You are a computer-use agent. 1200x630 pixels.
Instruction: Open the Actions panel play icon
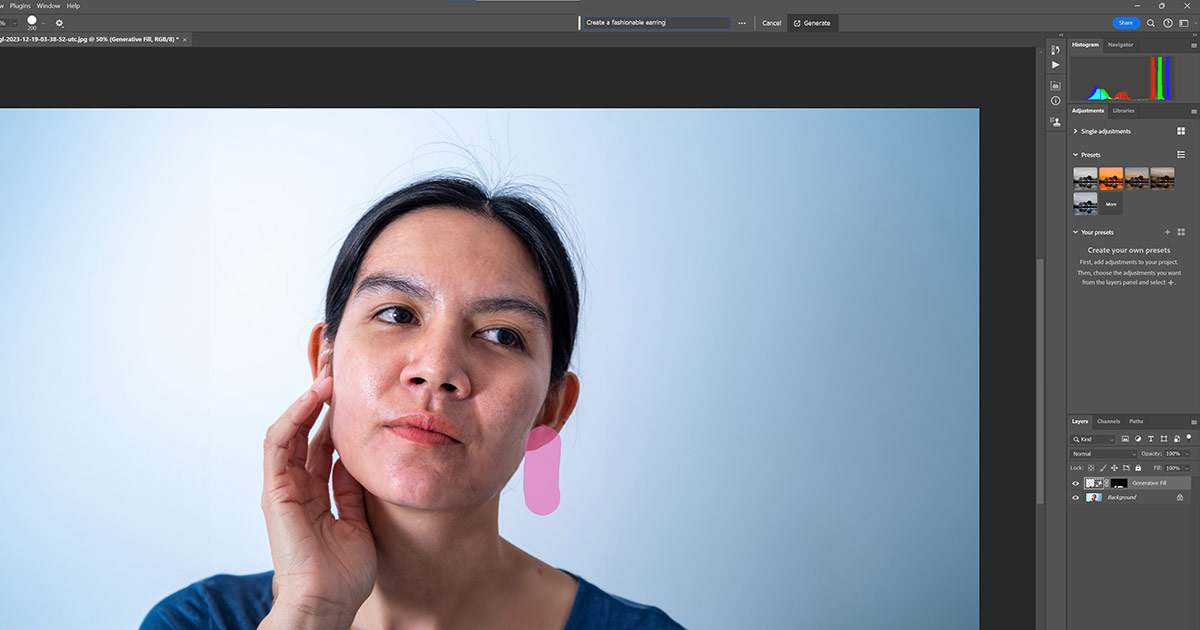click(x=1055, y=65)
